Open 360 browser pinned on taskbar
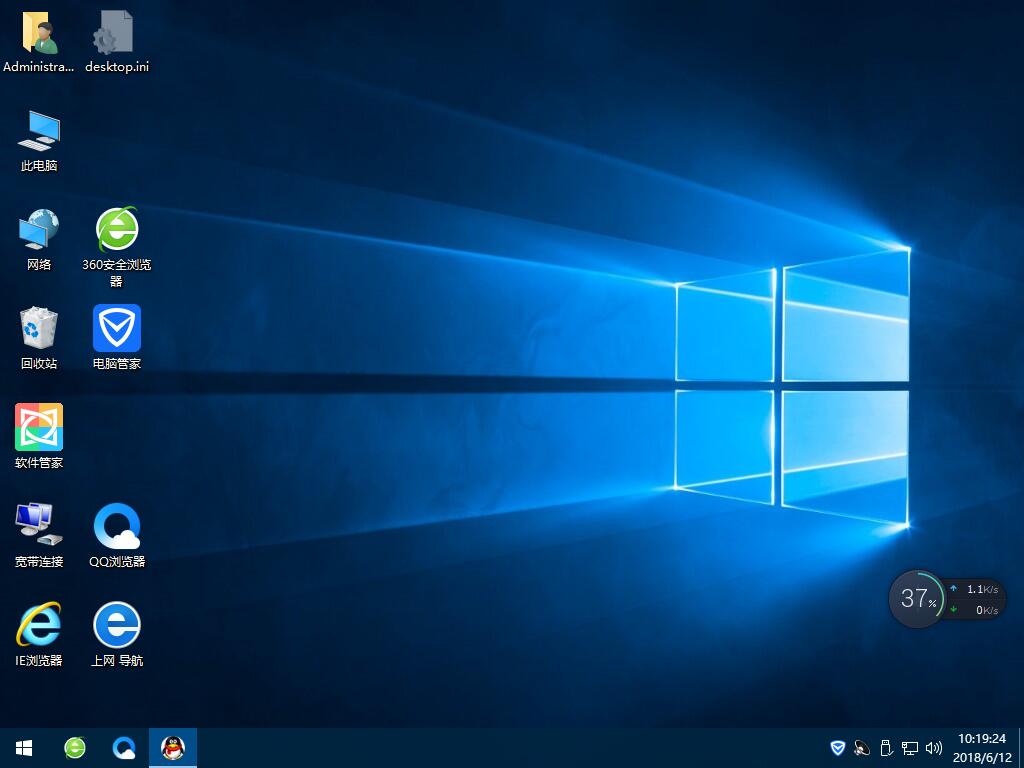This screenshot has height=768, width=1024. [x=75, y=748]
